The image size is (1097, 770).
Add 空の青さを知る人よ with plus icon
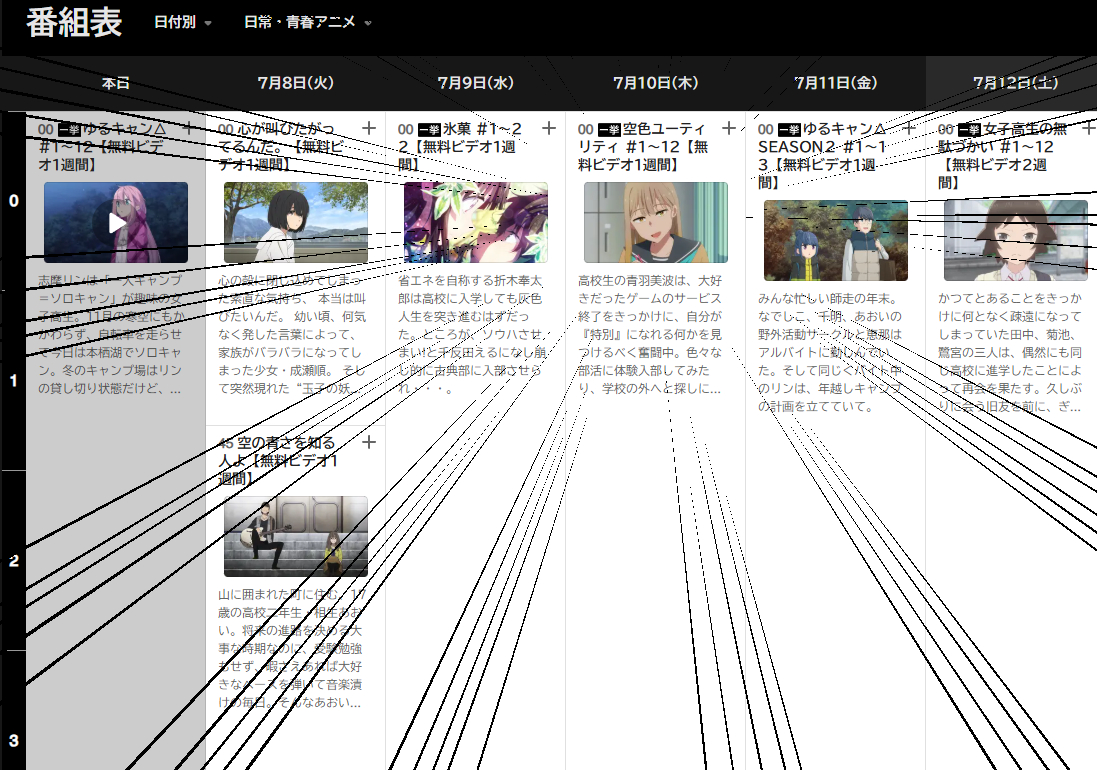369,442
